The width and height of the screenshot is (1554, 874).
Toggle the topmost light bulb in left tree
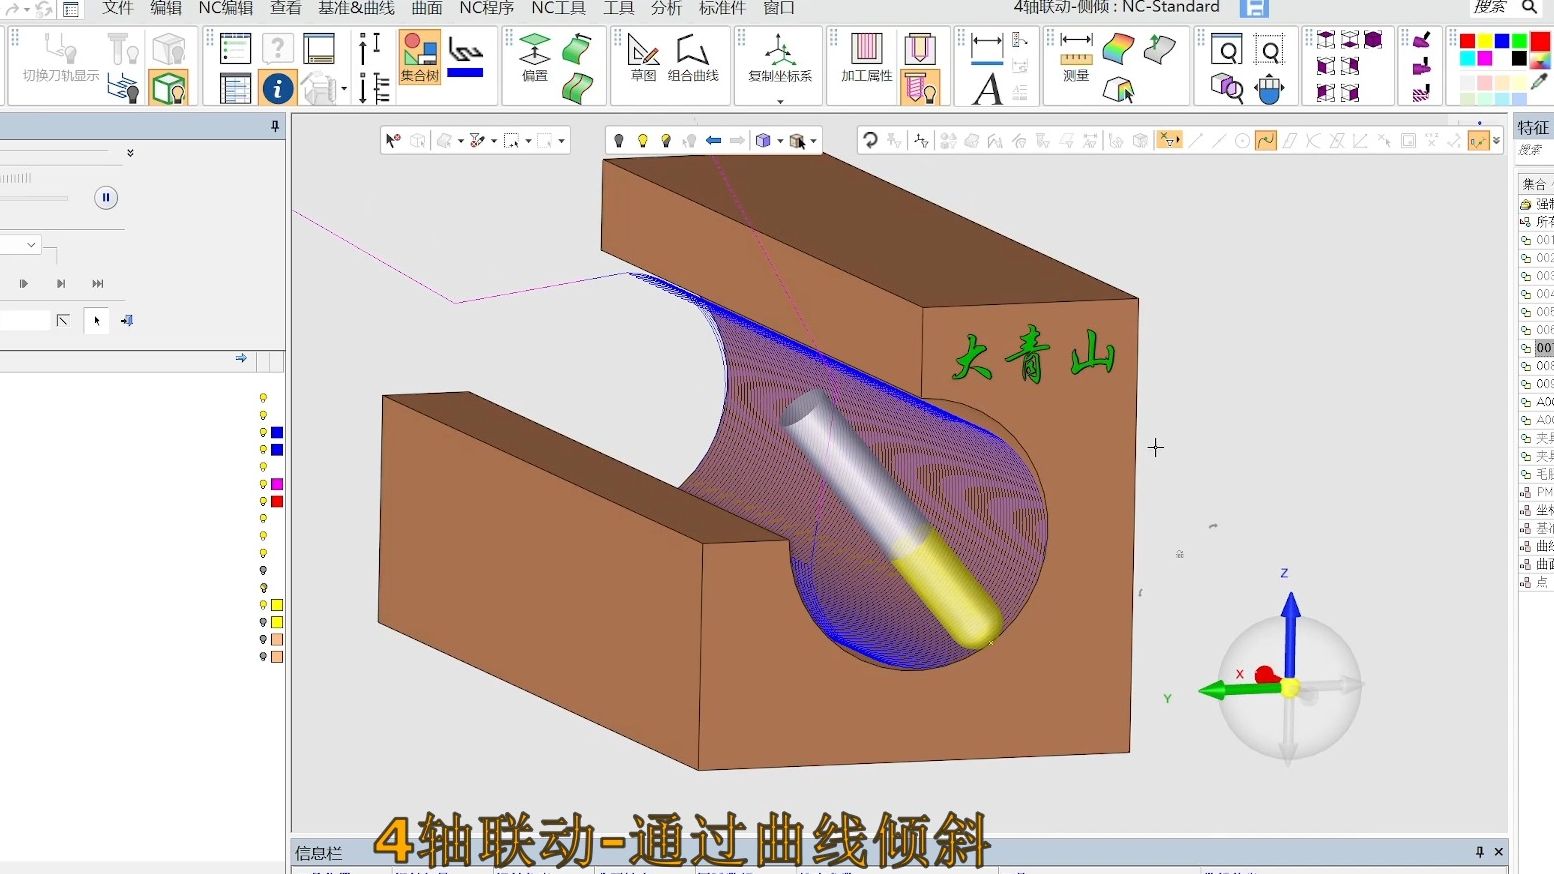(263, 398)
